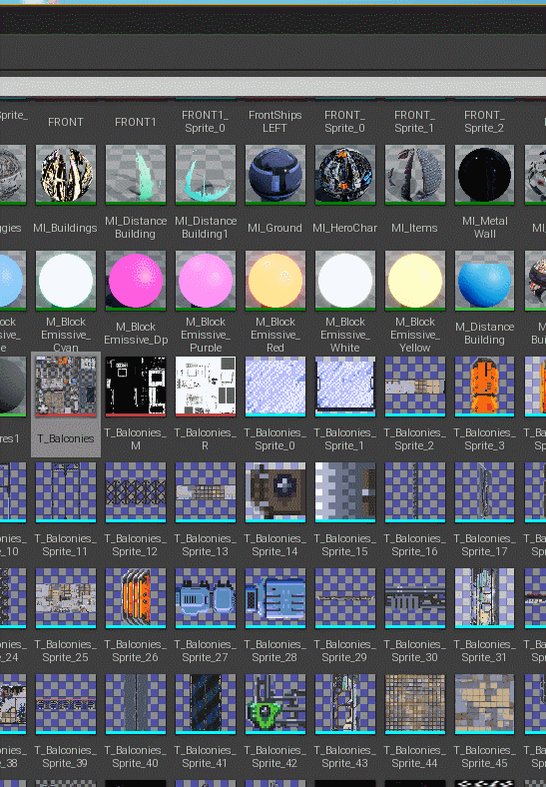The image size is (546, 787).
Task: Select the T_Balconies_Sprite_14 thumbnail
Action: coord(275,492)
